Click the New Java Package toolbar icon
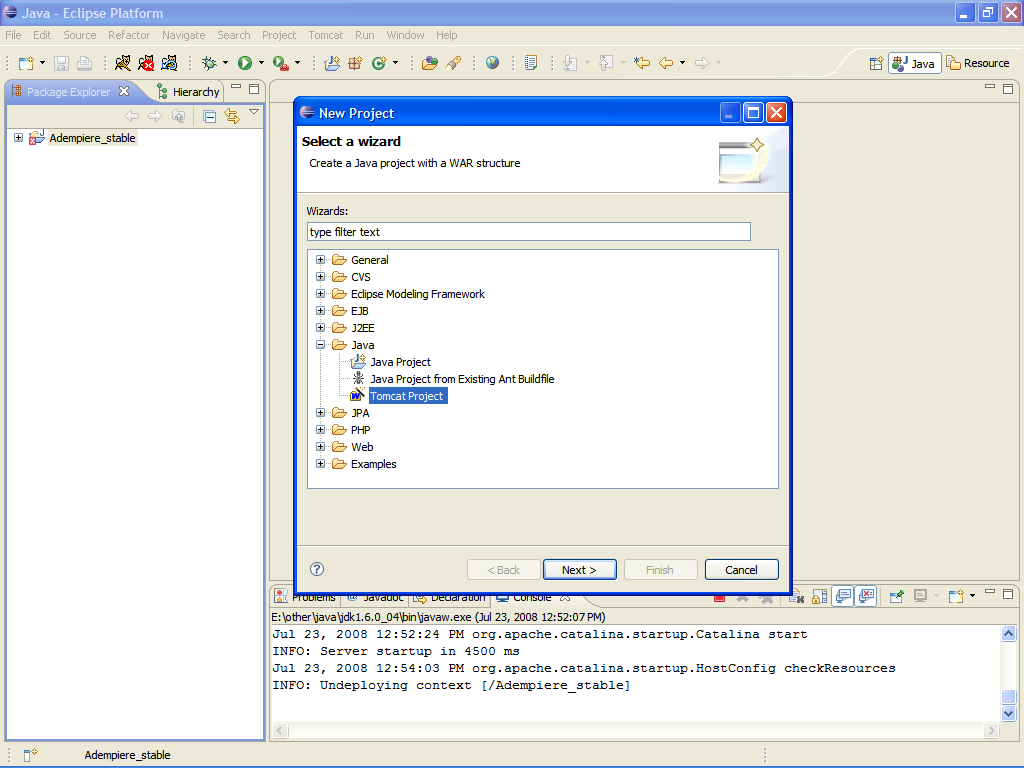Image resolution: width=1024 pixels, height=768 pixels. click(x=355, y=63)
